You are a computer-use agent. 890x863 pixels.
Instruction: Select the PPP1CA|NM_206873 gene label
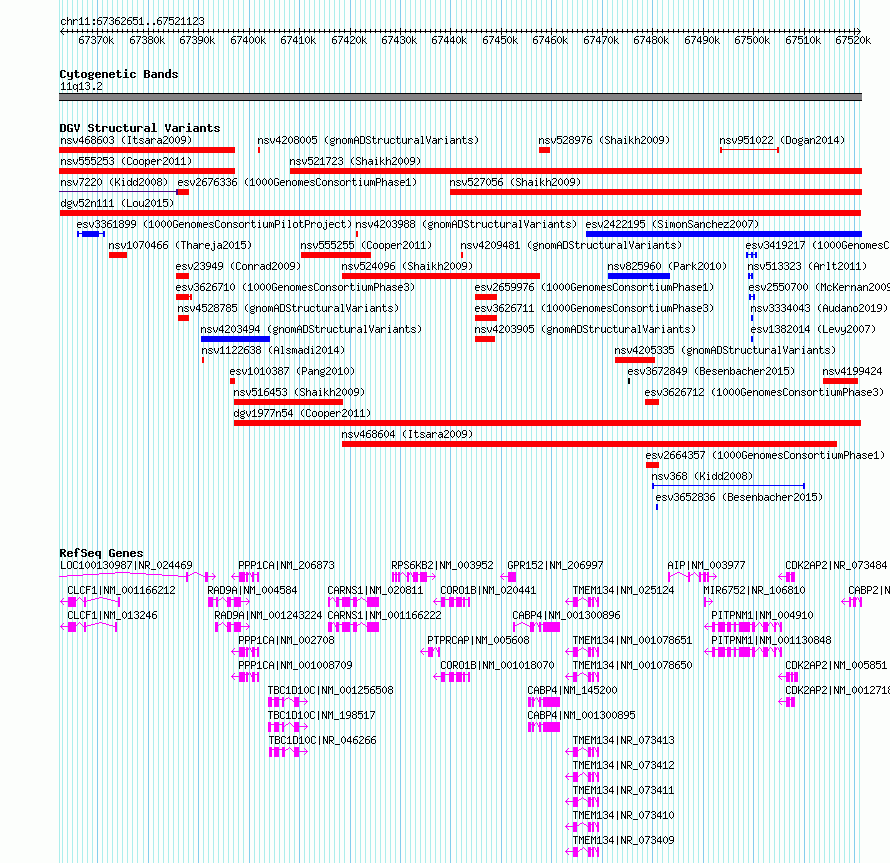pos(286,565)
